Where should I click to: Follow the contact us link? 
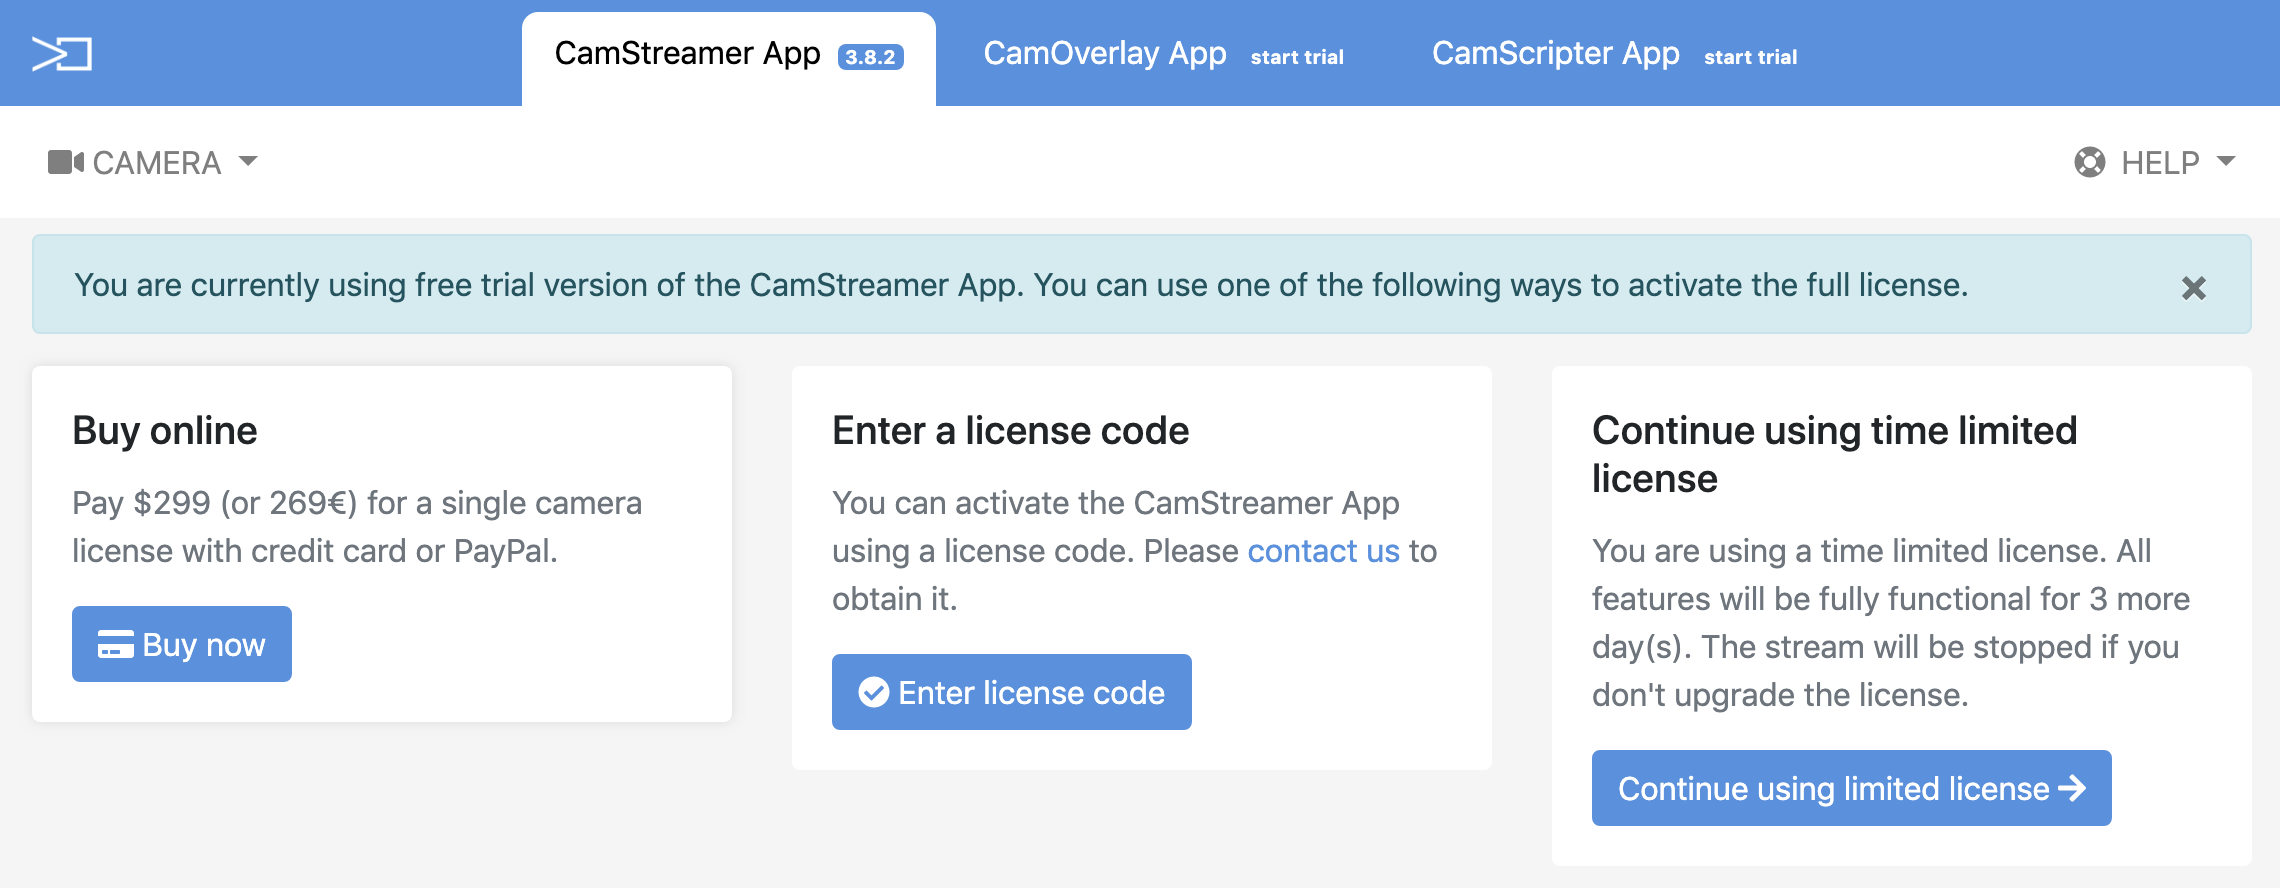click(1323, 551)
